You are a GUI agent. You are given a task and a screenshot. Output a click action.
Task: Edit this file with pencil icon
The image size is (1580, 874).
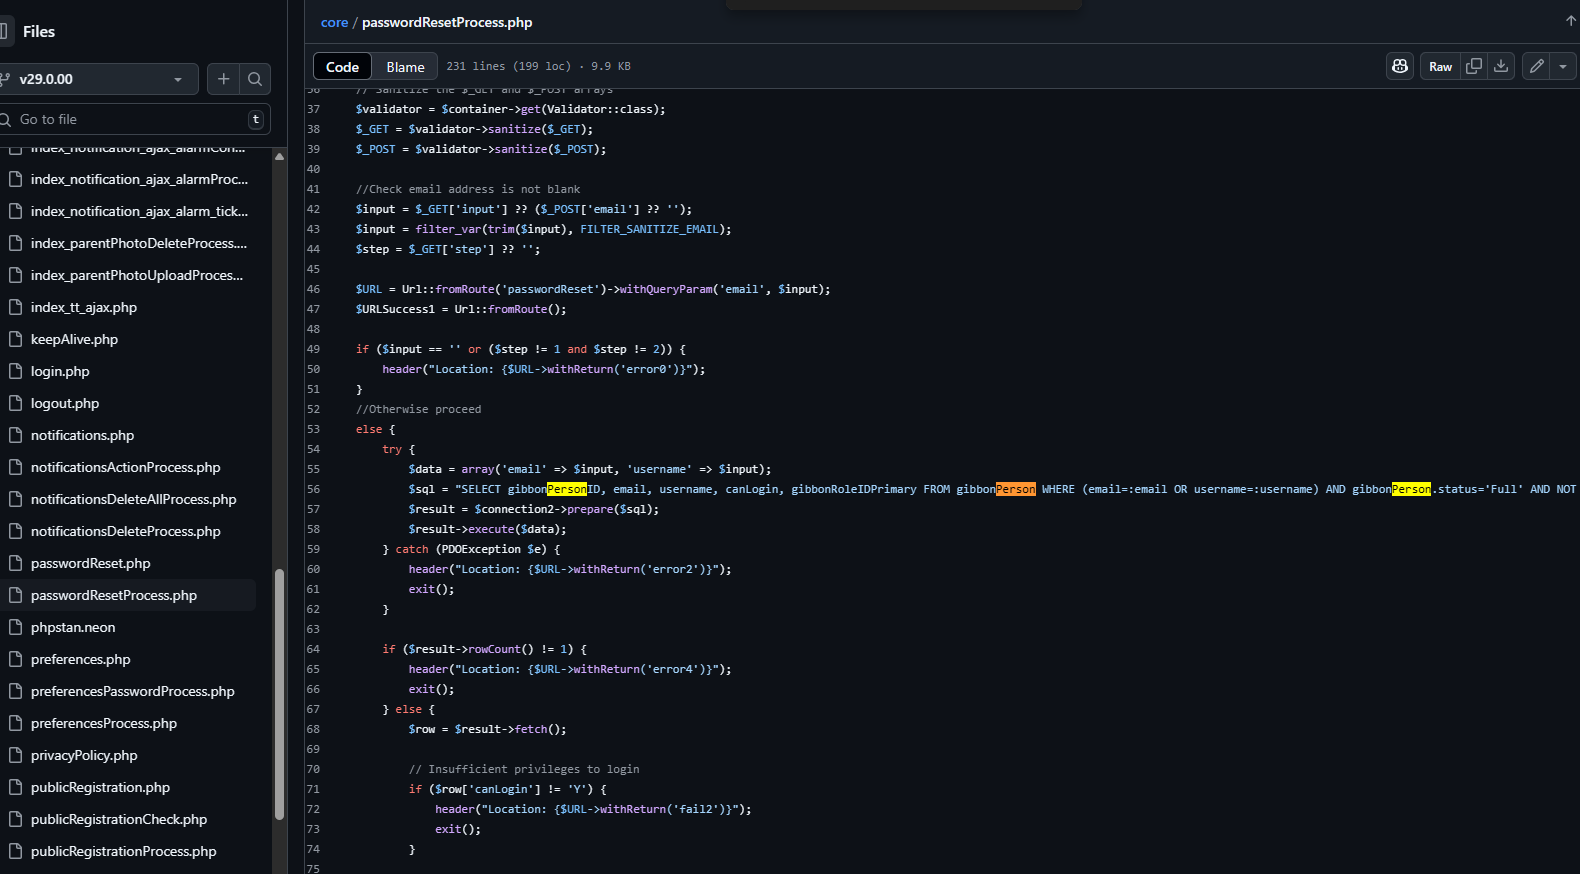[x=1536, y=66]
